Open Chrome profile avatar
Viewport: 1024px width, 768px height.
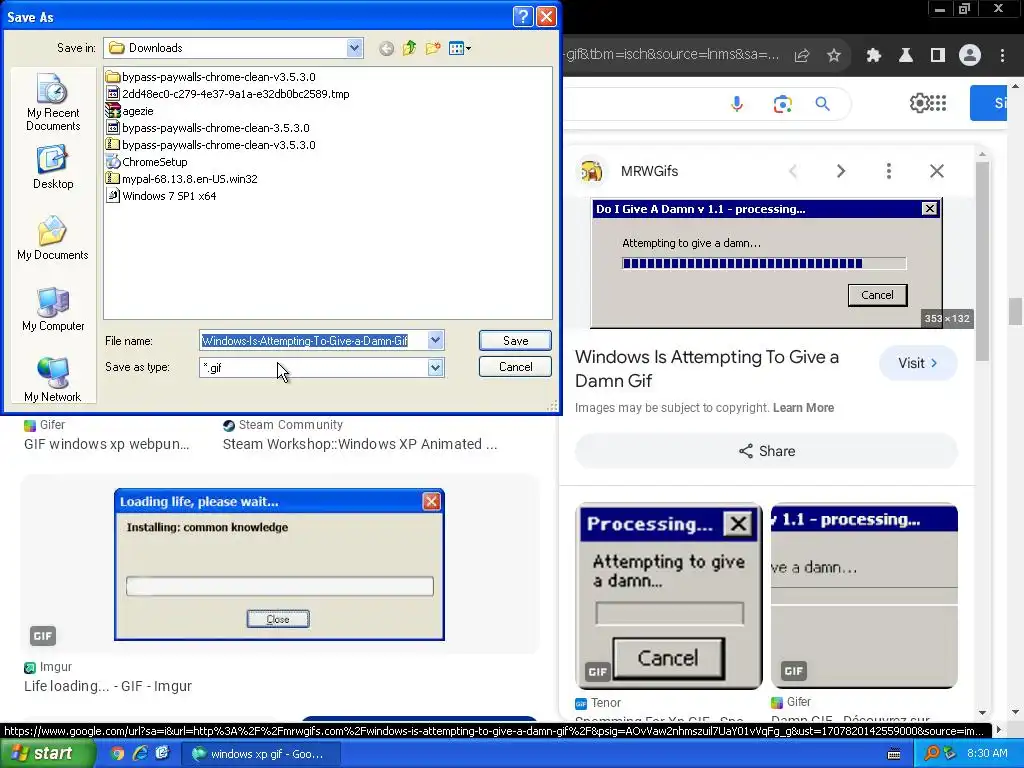click(x=970, y=56)
